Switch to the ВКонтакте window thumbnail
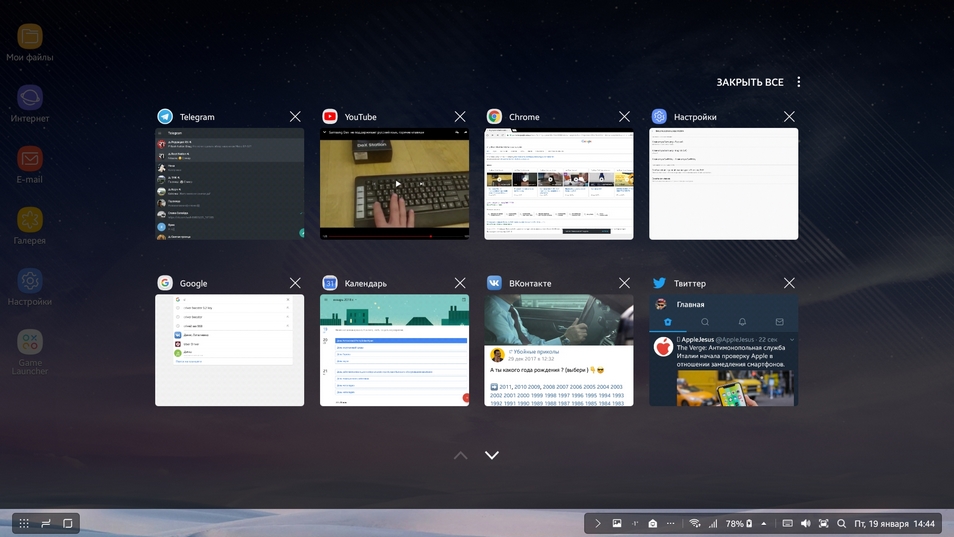Screen dimensions: 954x537 [x=559, y=350]
